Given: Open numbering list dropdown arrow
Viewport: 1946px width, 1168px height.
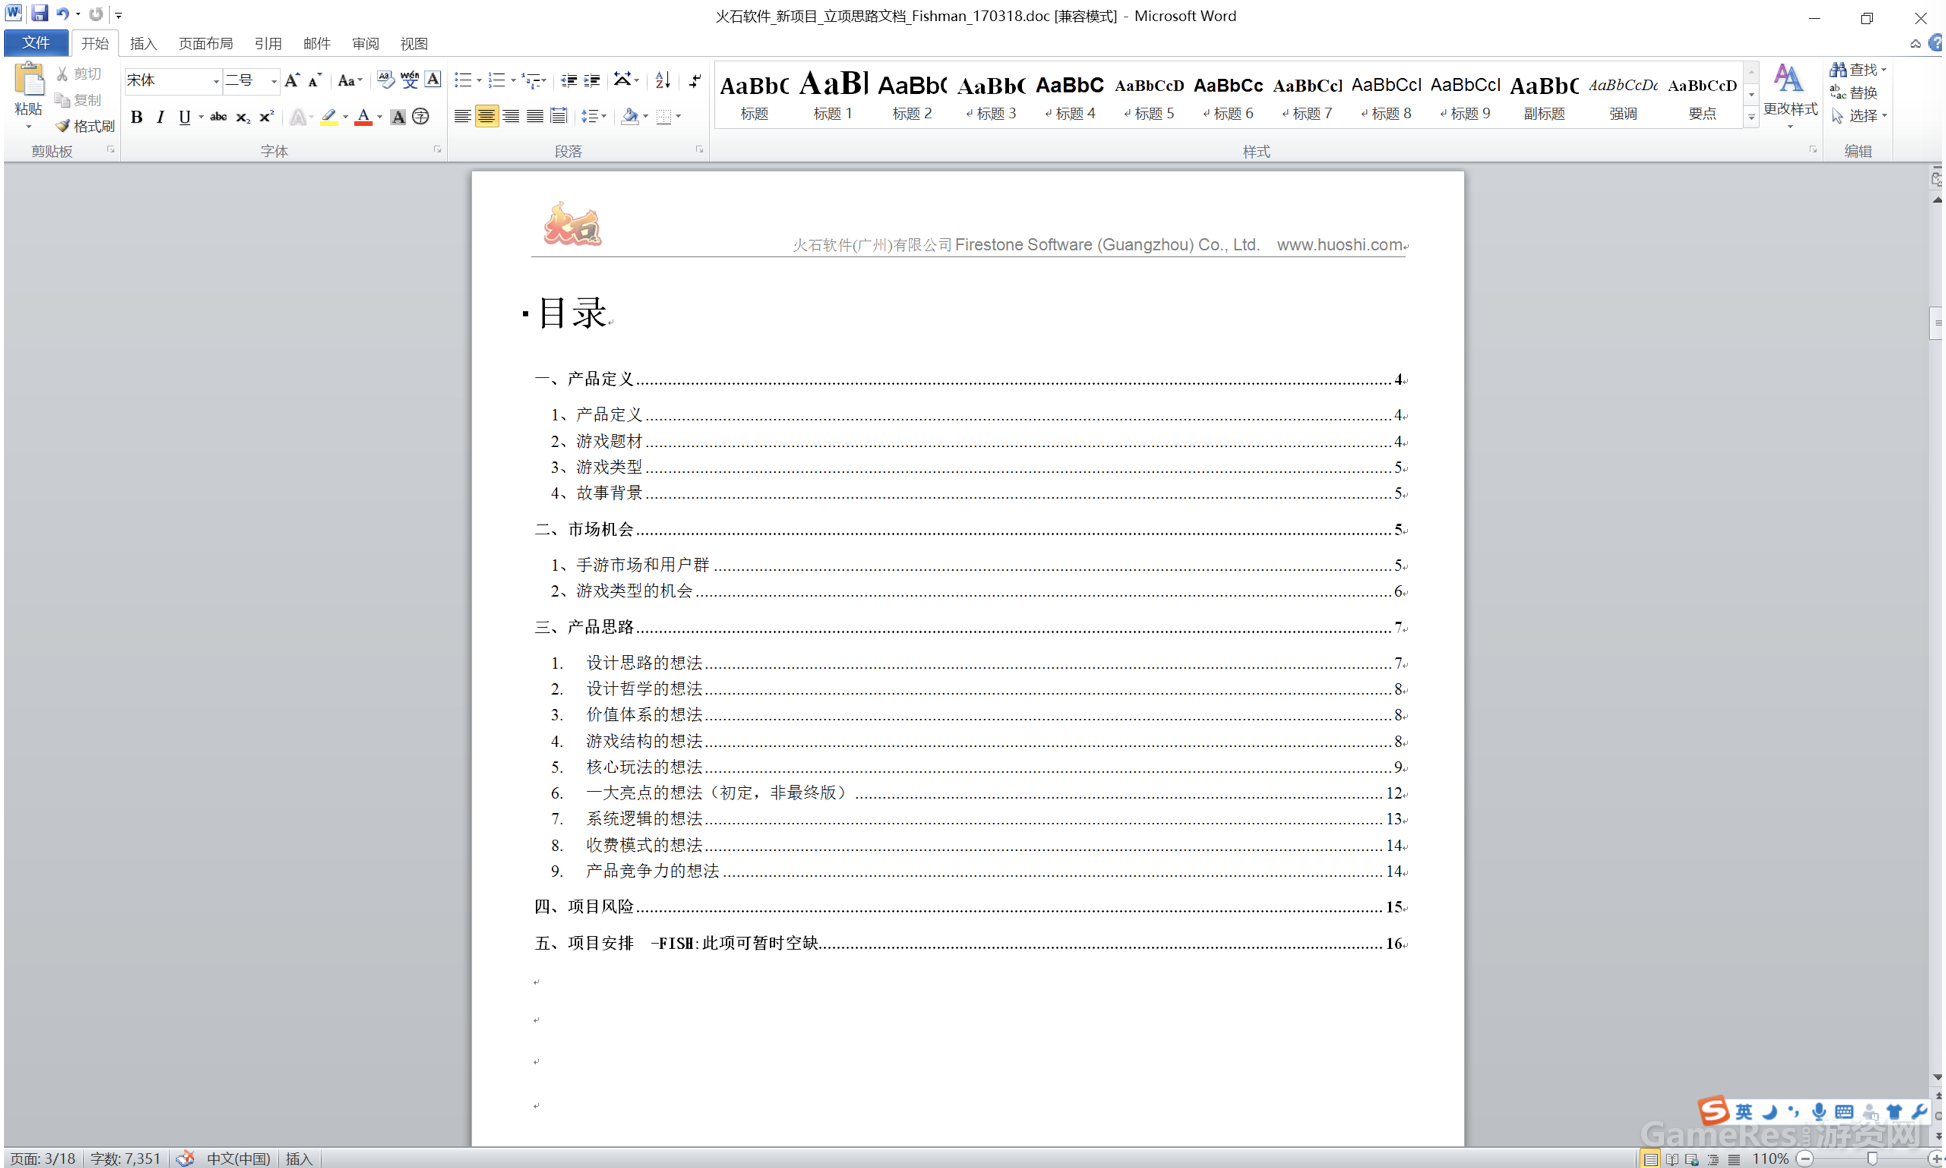Looking at the screenshot, I should click(x=513, y=80).
